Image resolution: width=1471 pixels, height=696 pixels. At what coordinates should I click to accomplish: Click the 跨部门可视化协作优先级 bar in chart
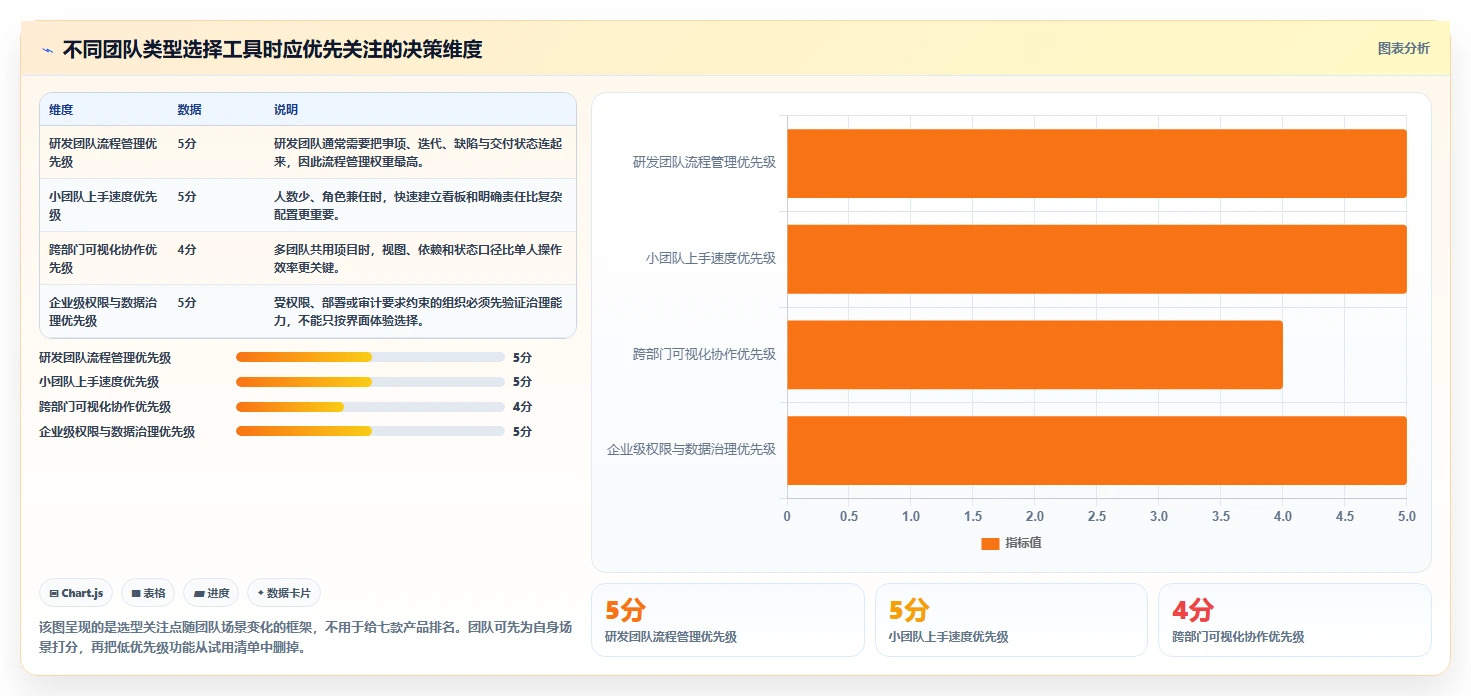coord(1035,355)
